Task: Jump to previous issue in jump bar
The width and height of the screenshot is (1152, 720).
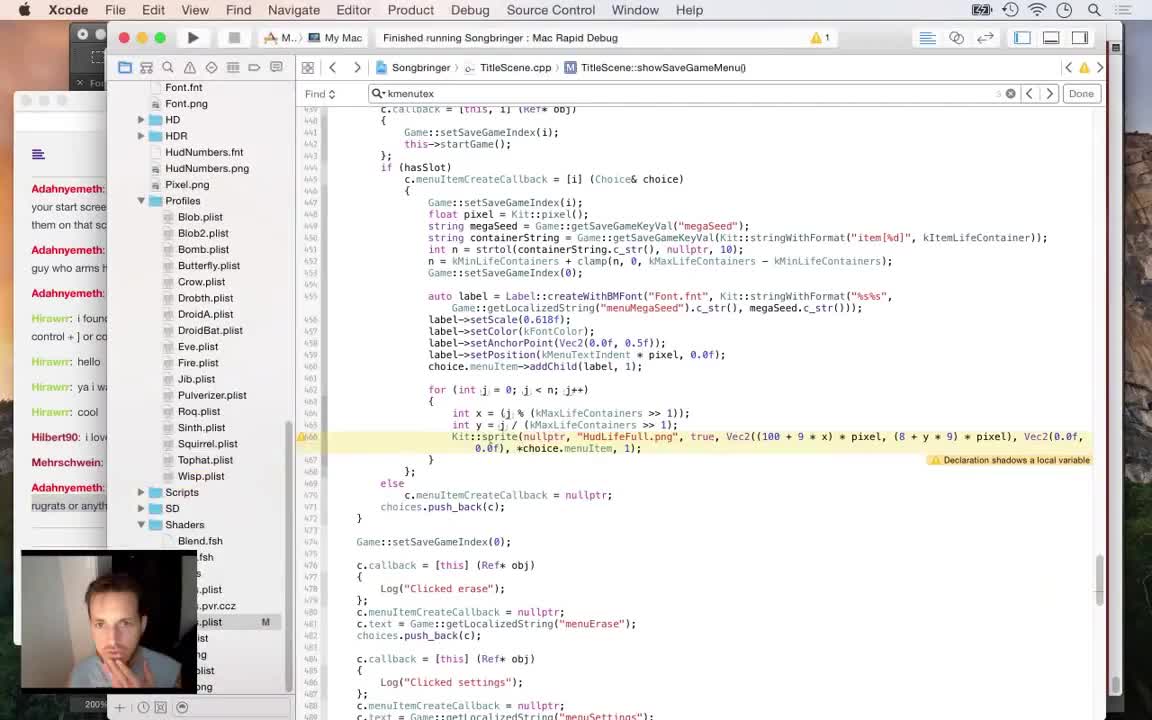Action: pyautogui.click(x=1068, y=68)
